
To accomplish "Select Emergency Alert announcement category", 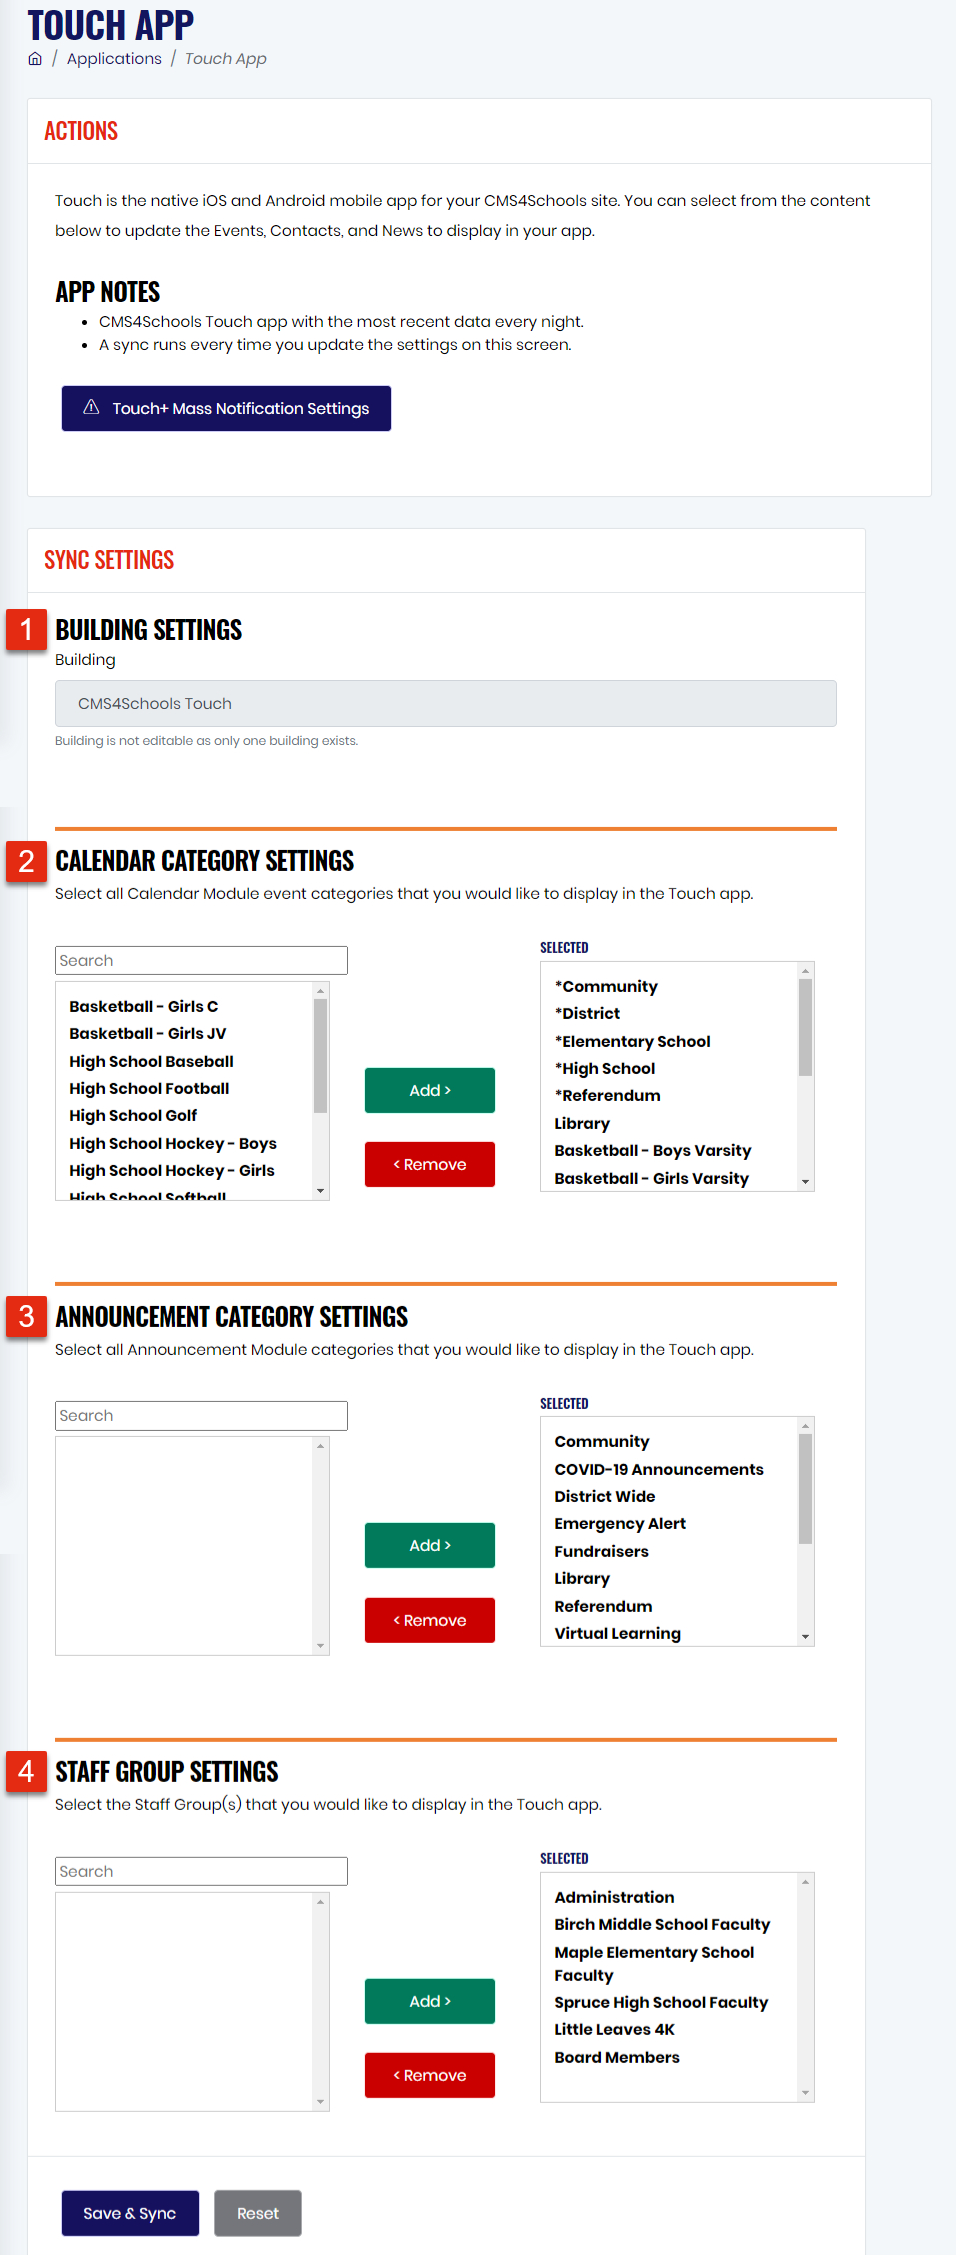I will (620, 1523).
